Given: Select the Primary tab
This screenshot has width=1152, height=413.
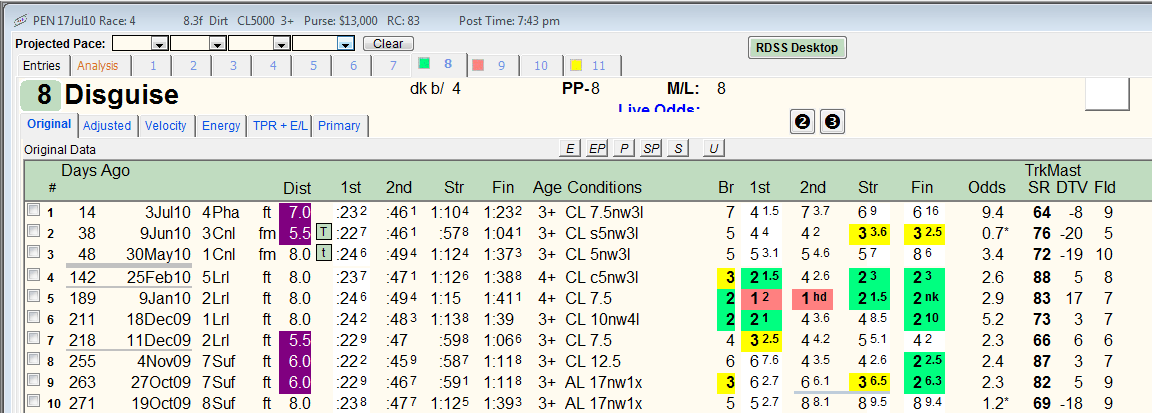Looking at the screenshot, I should click(339, 126).
